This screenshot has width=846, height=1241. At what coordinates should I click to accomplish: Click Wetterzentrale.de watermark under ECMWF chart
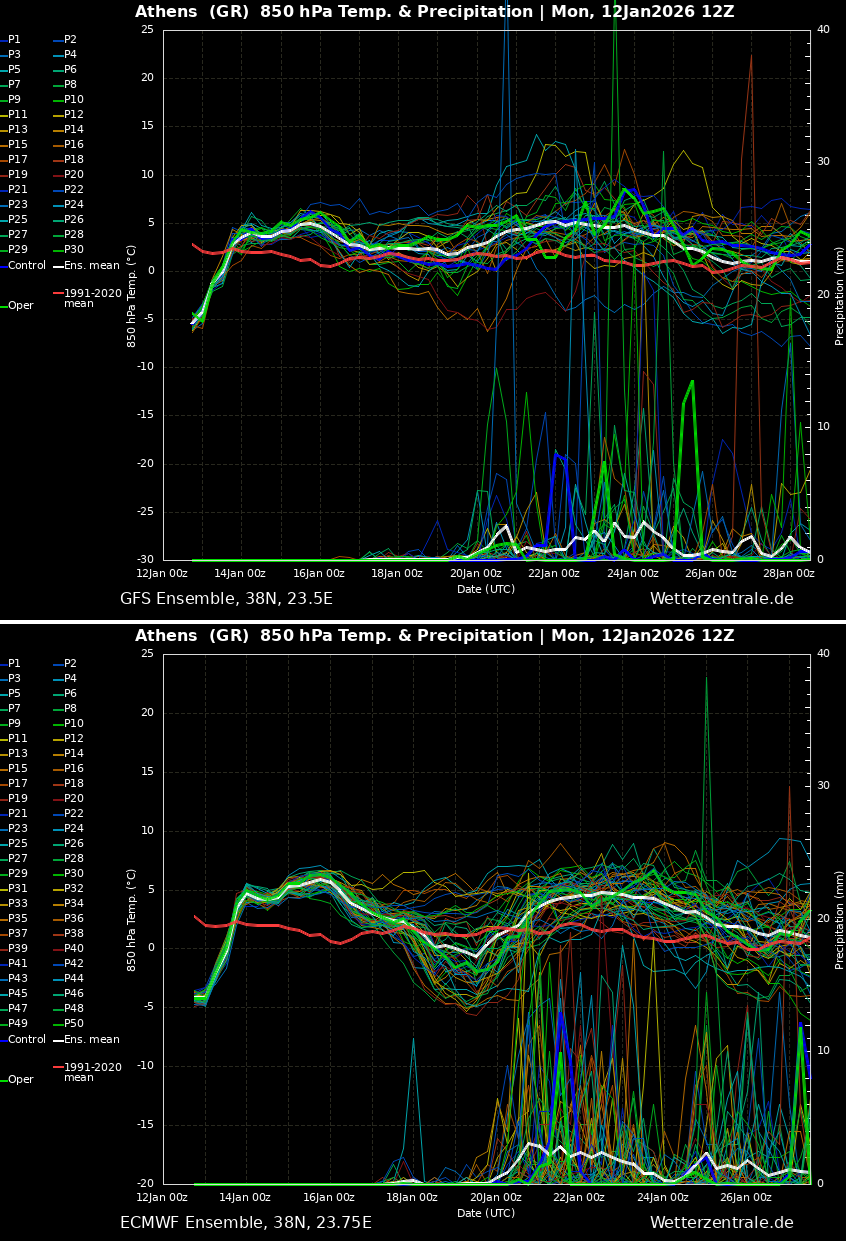[x=721, y=1223]
